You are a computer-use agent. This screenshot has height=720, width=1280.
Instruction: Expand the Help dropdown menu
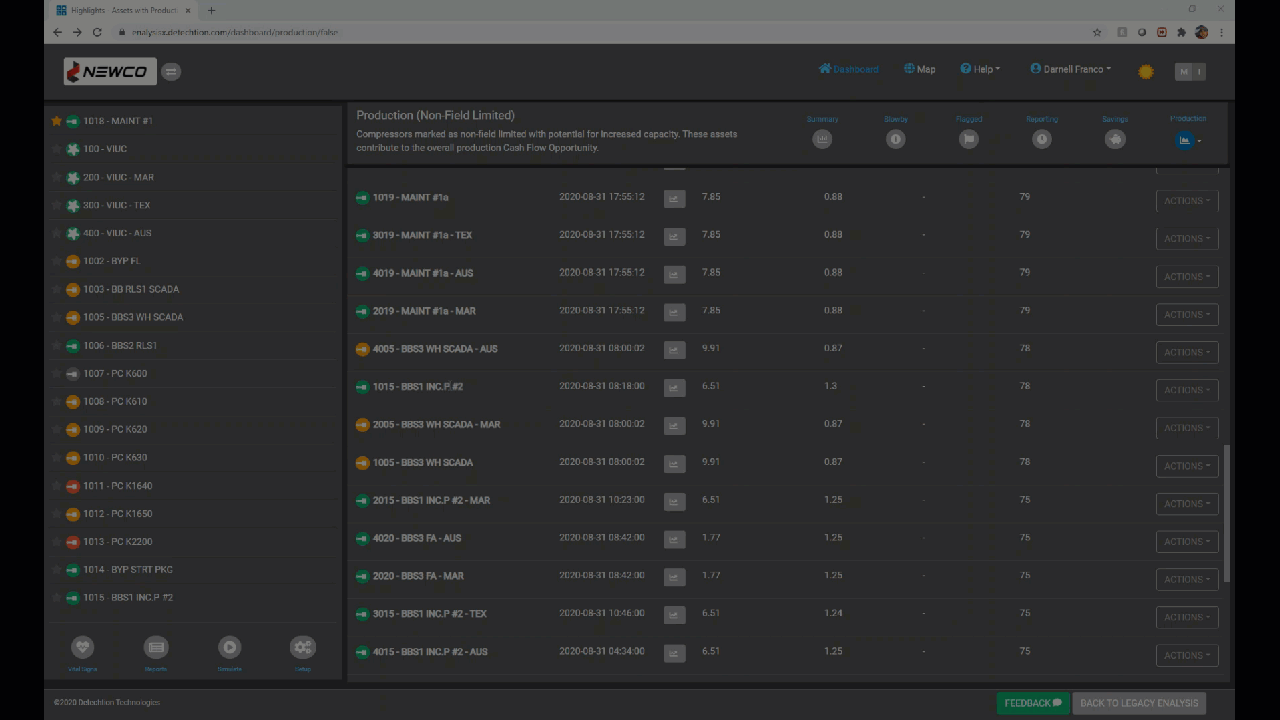tap(980, 69)
